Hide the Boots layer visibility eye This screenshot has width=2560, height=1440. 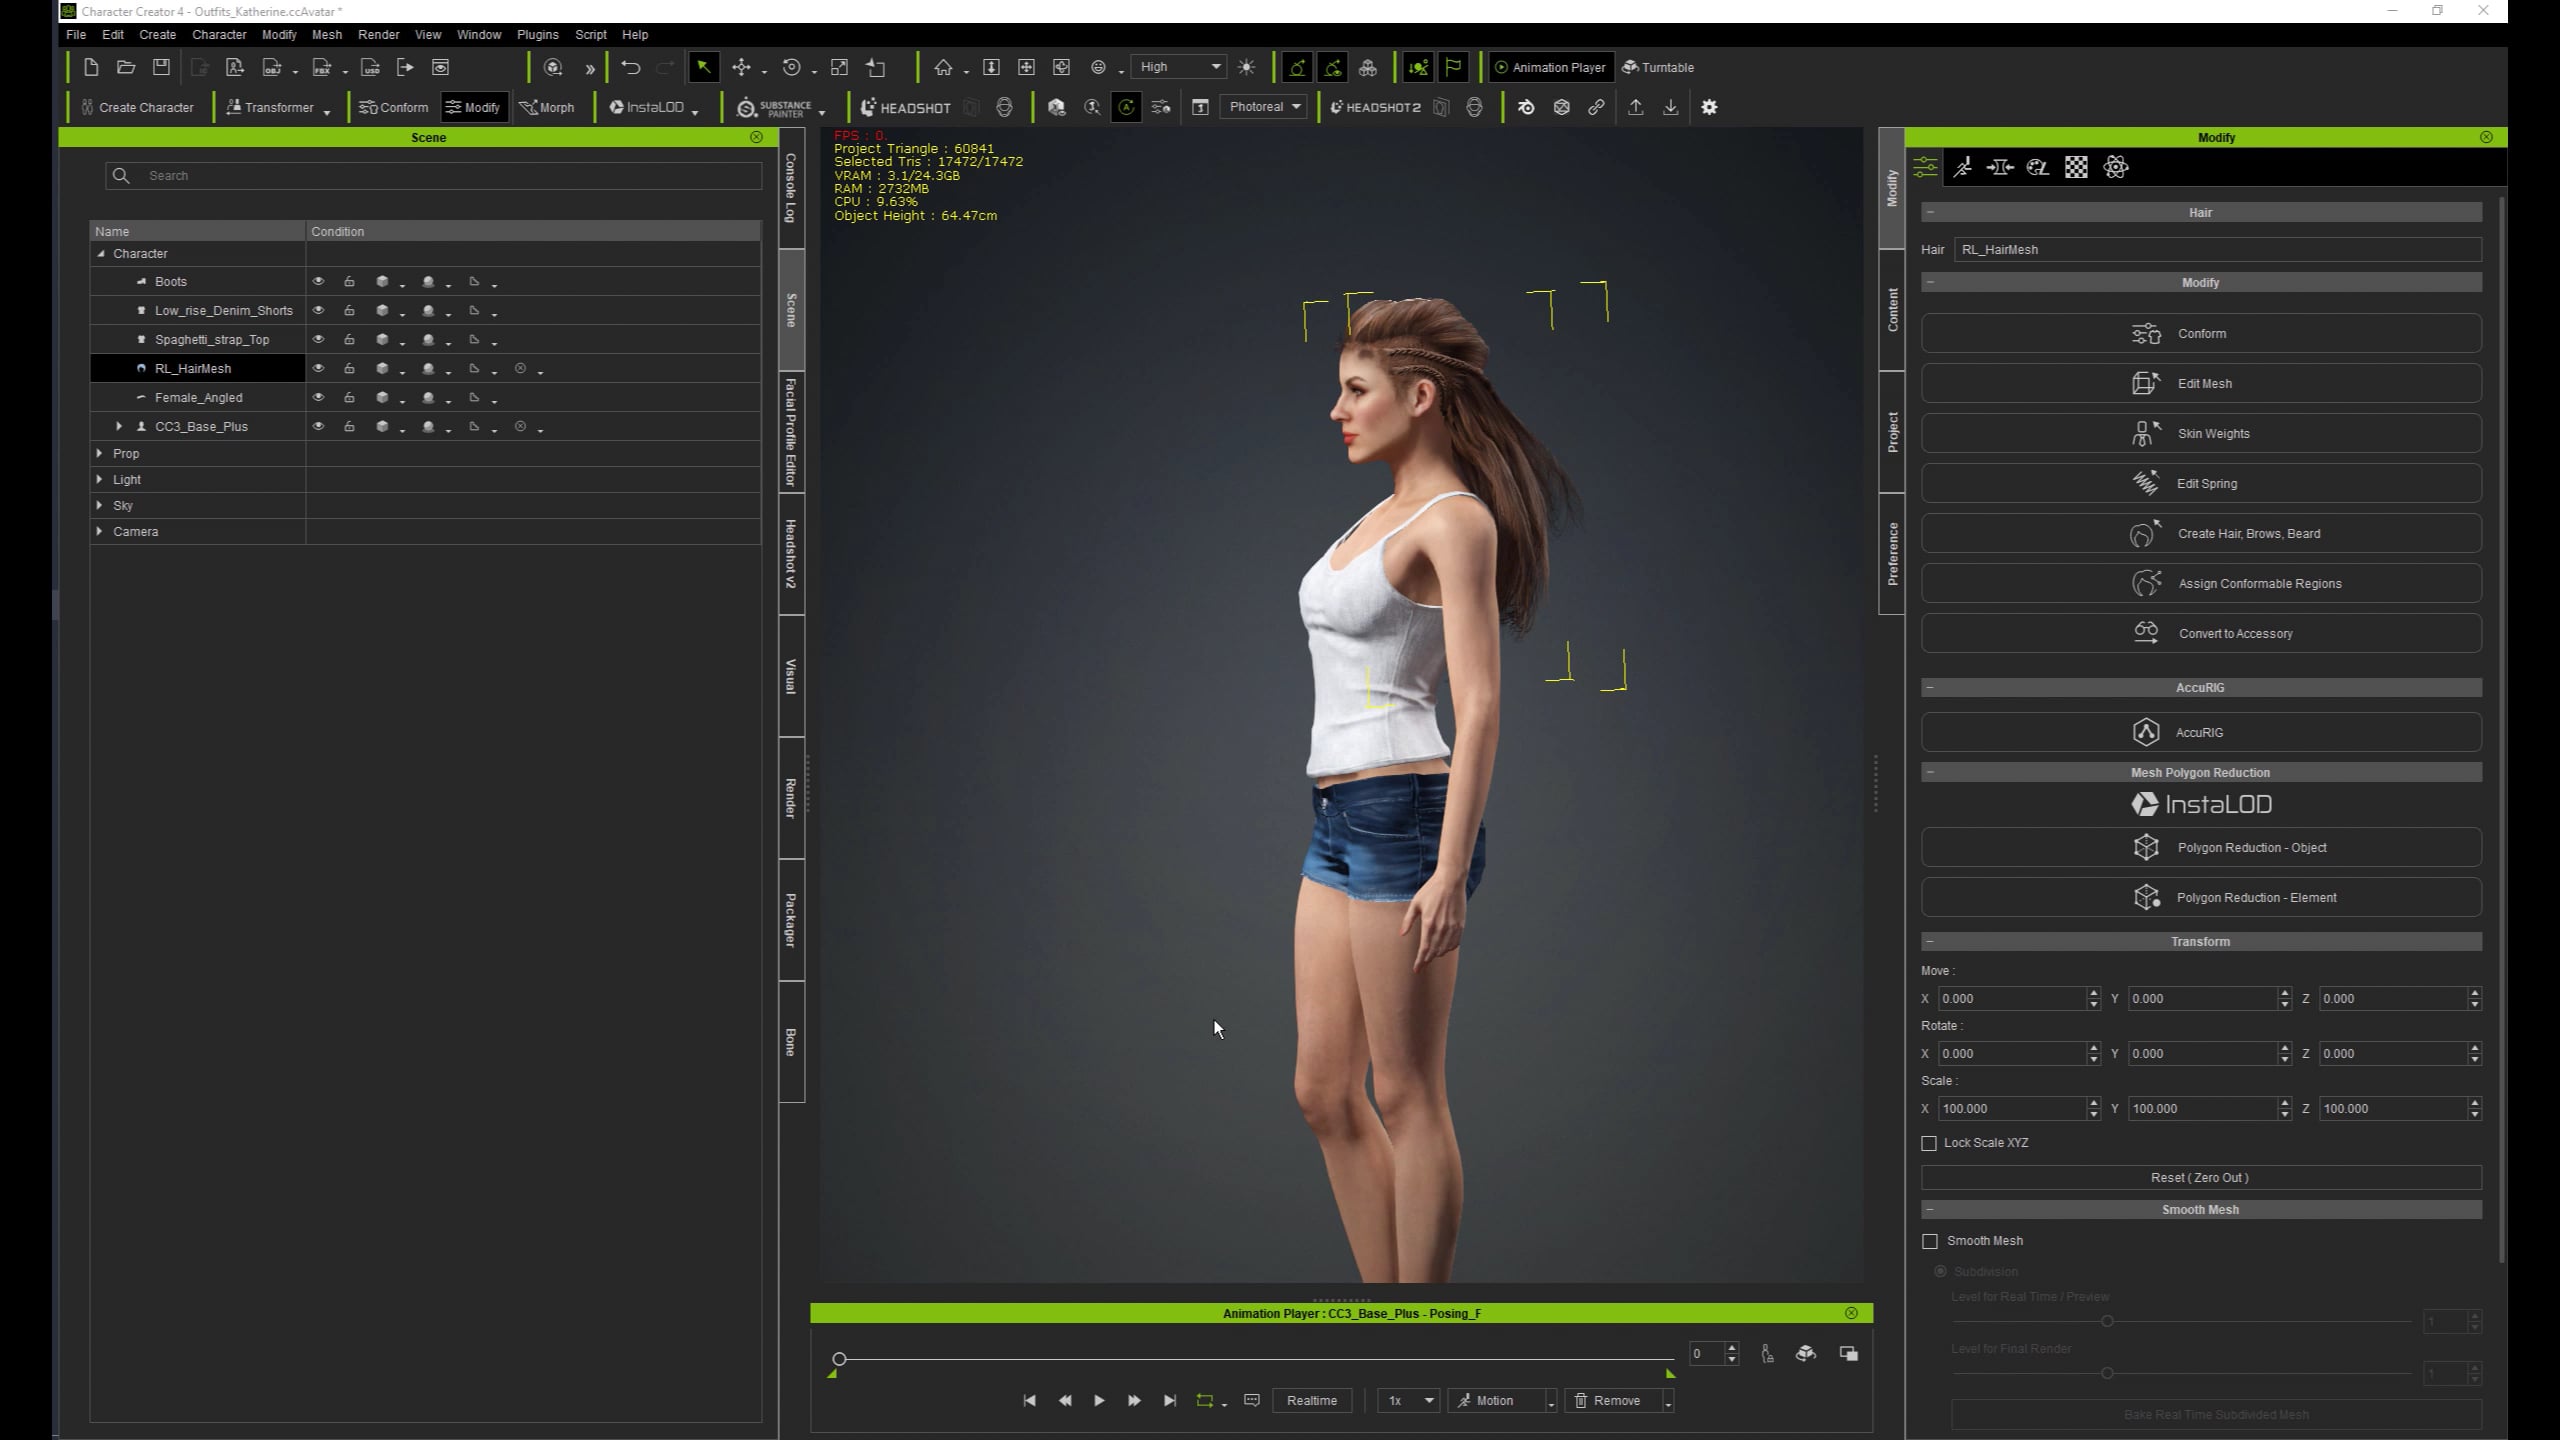(x=318, y=281)
